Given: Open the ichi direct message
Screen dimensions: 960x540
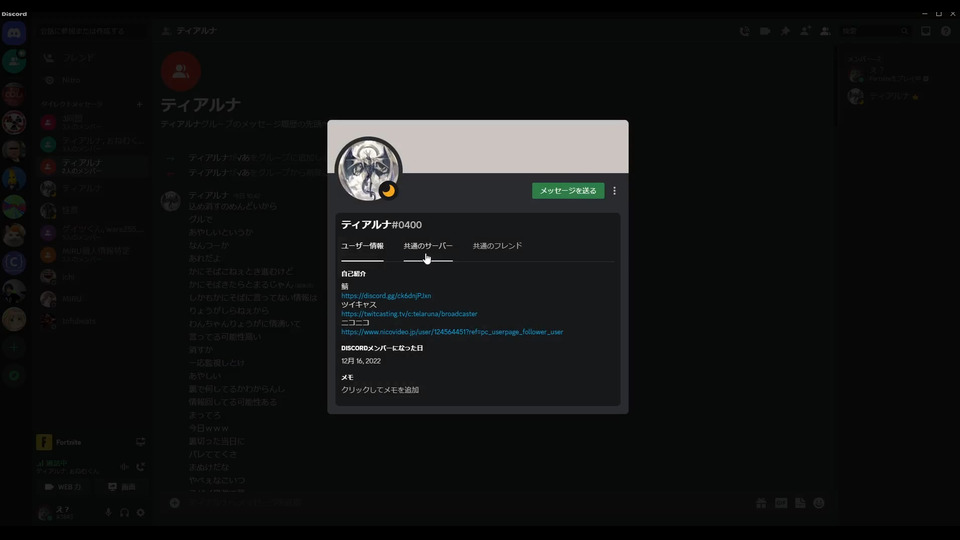Looking at the screenshot, I should (92, 277).
